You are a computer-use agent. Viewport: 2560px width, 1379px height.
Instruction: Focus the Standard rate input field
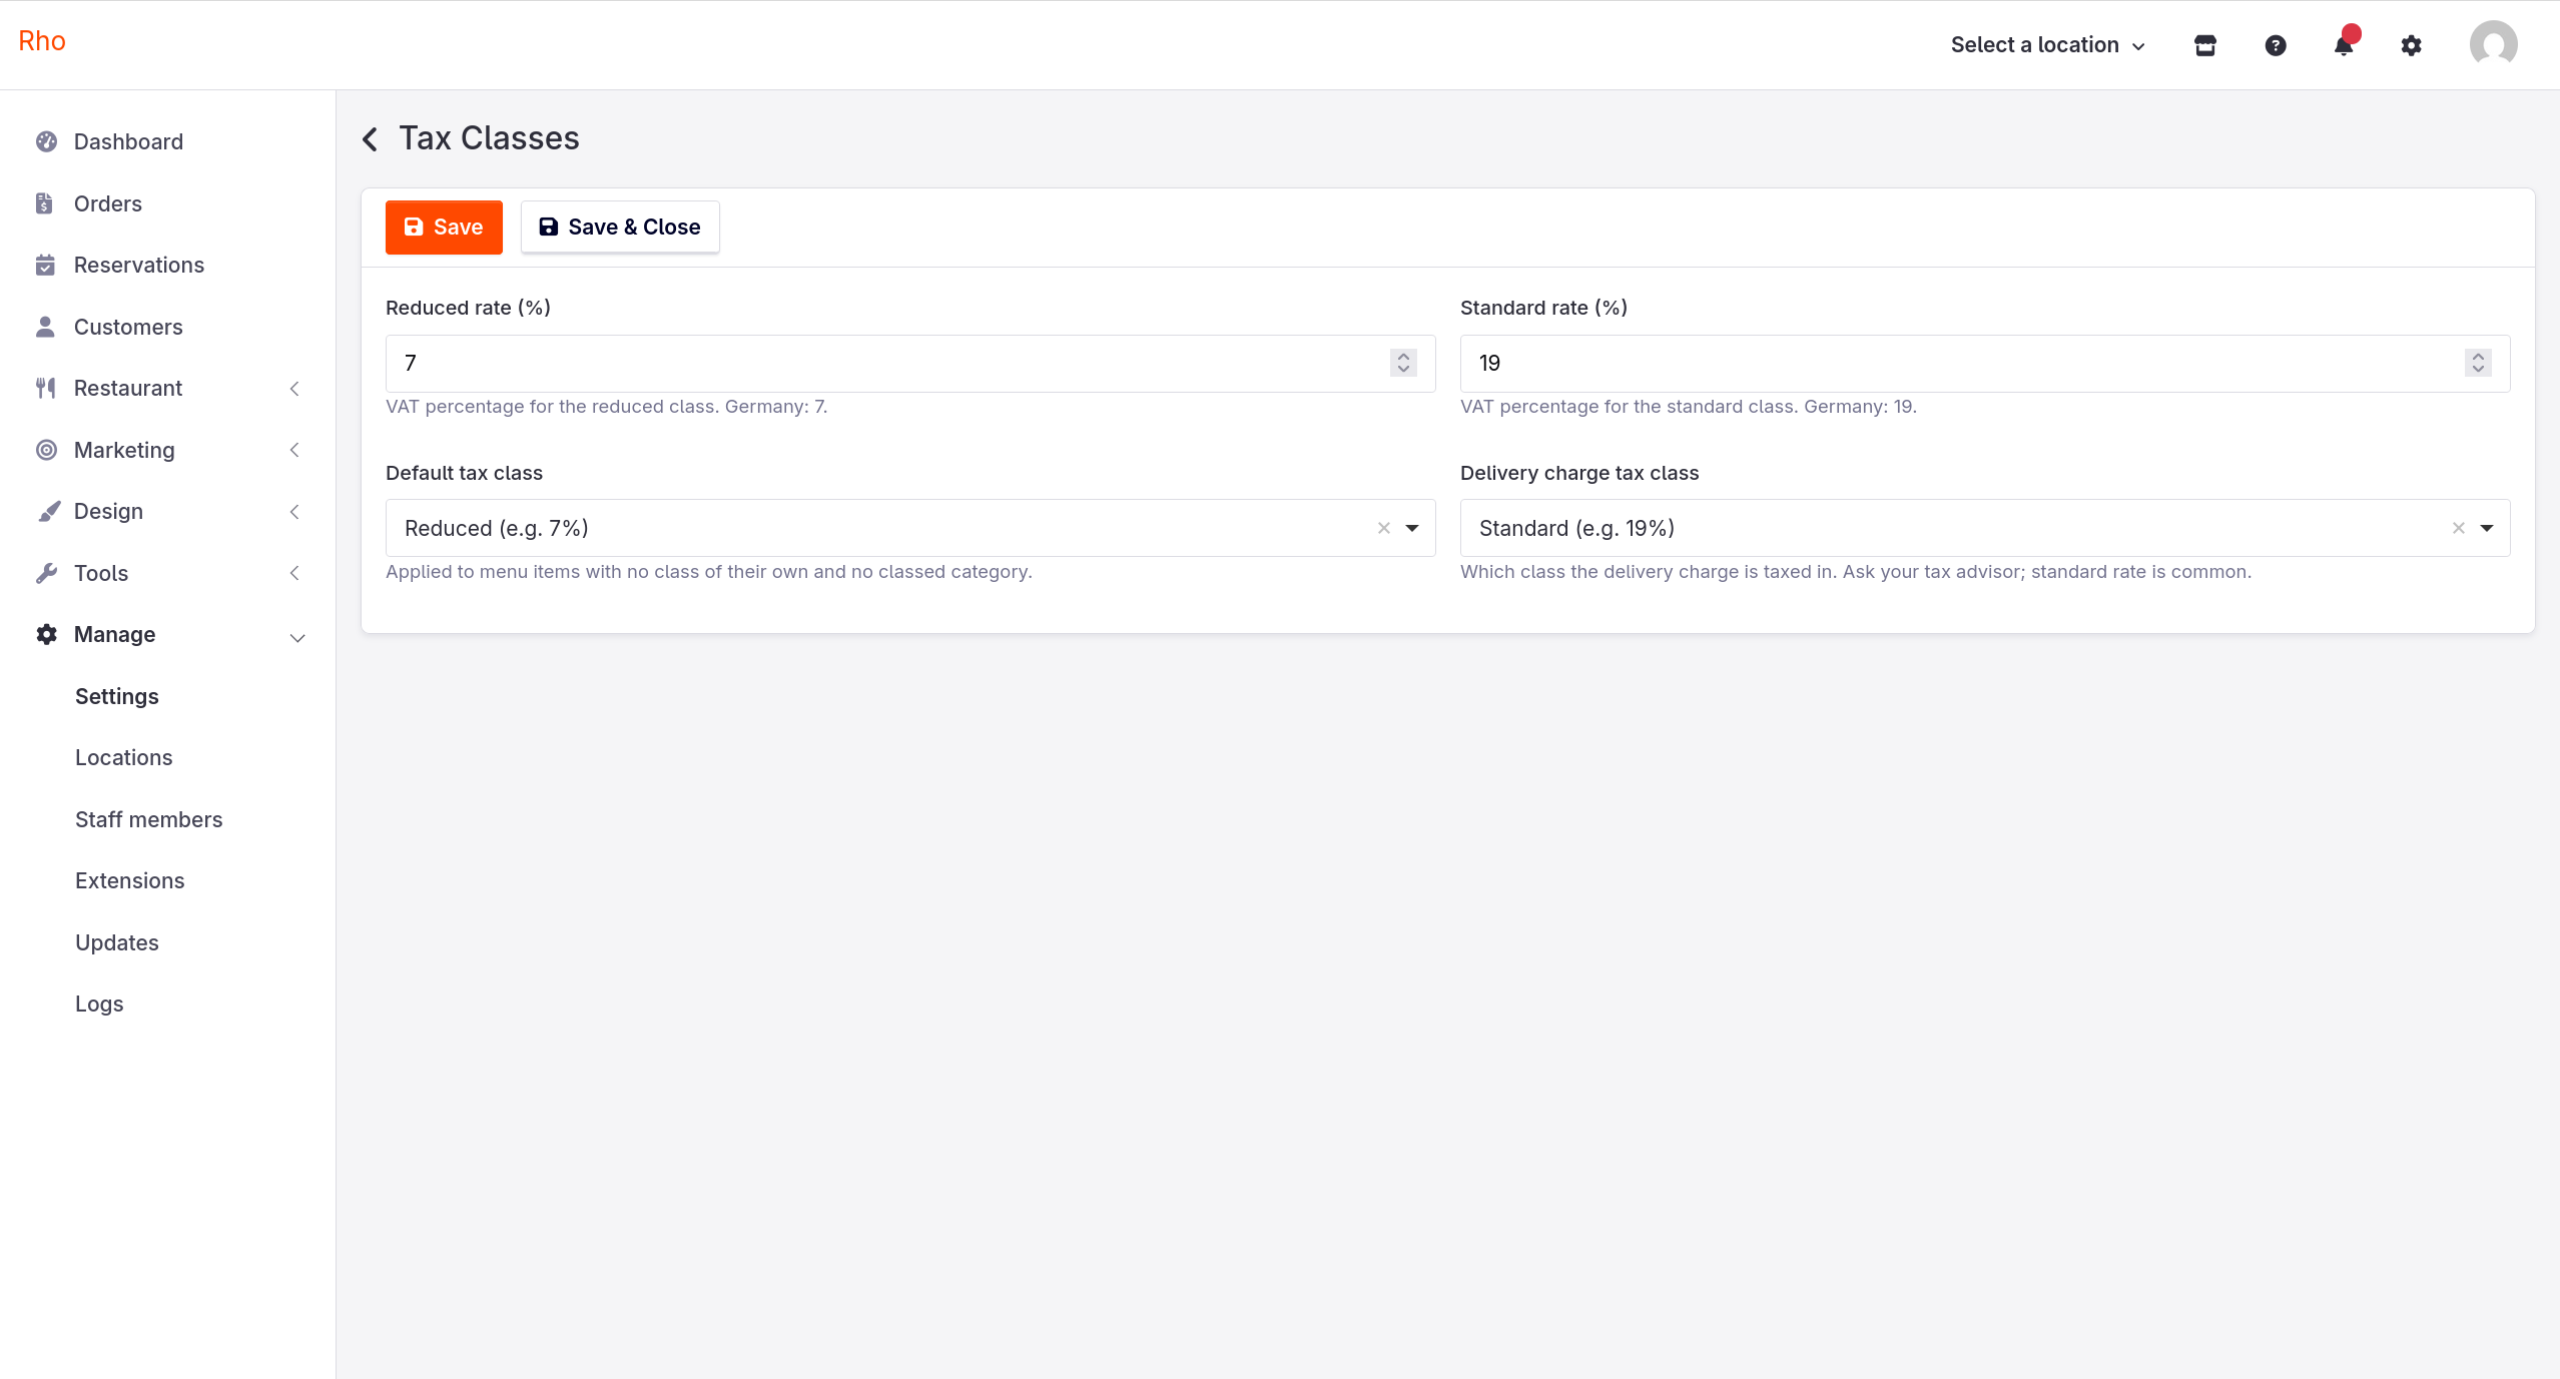(1984, 363)
